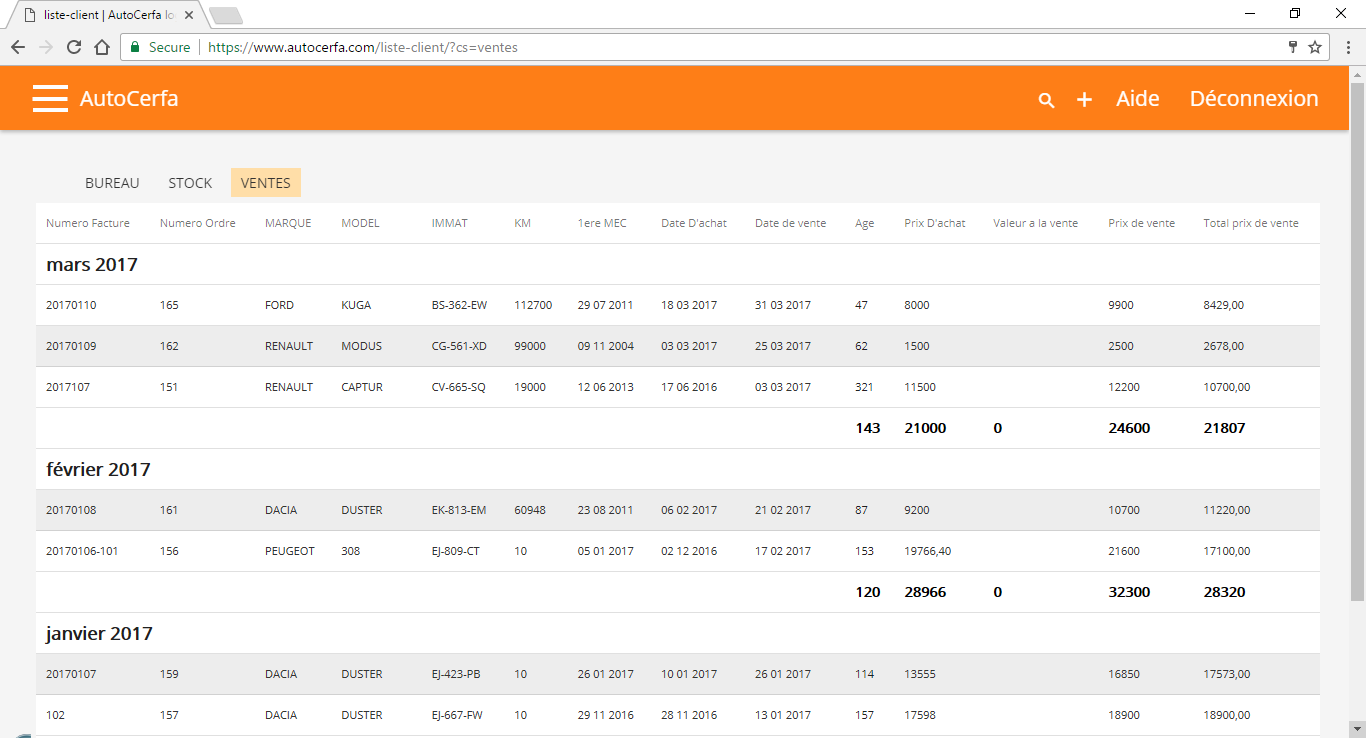Click the plus icon to add entry
The image size is (1366, 738).
pyautogui.click(x=1084, y=100)
